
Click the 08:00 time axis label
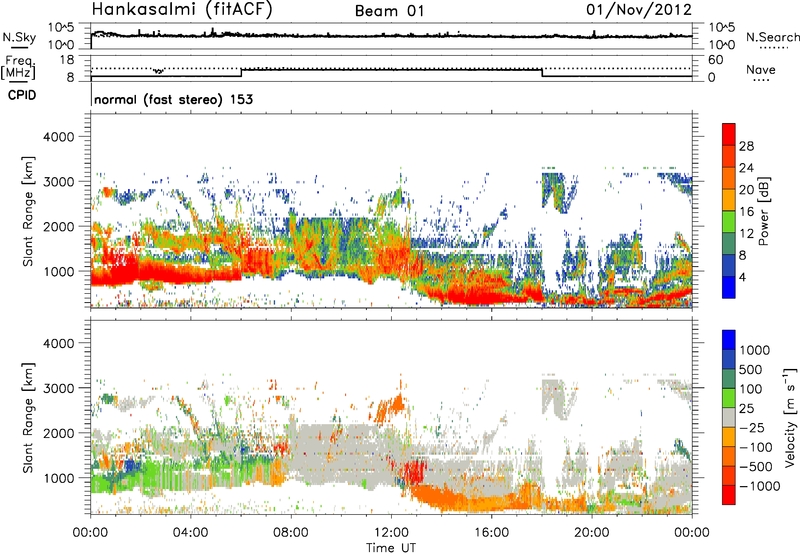click(291, 533)
